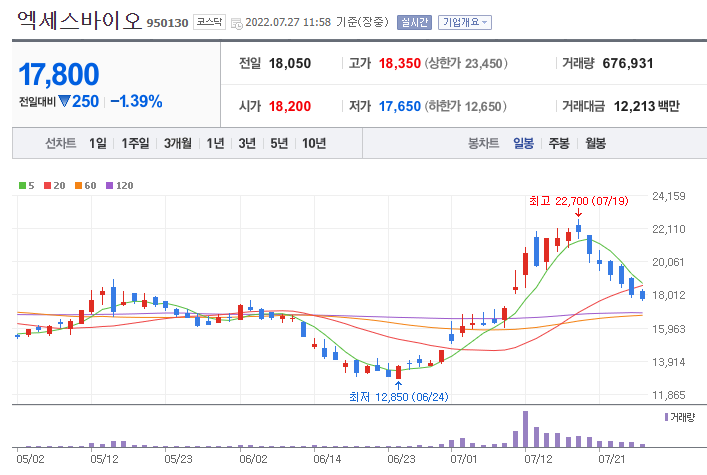
Task: Click the 거래대금 value 12,213 백만
Action: tap(646, 106)
